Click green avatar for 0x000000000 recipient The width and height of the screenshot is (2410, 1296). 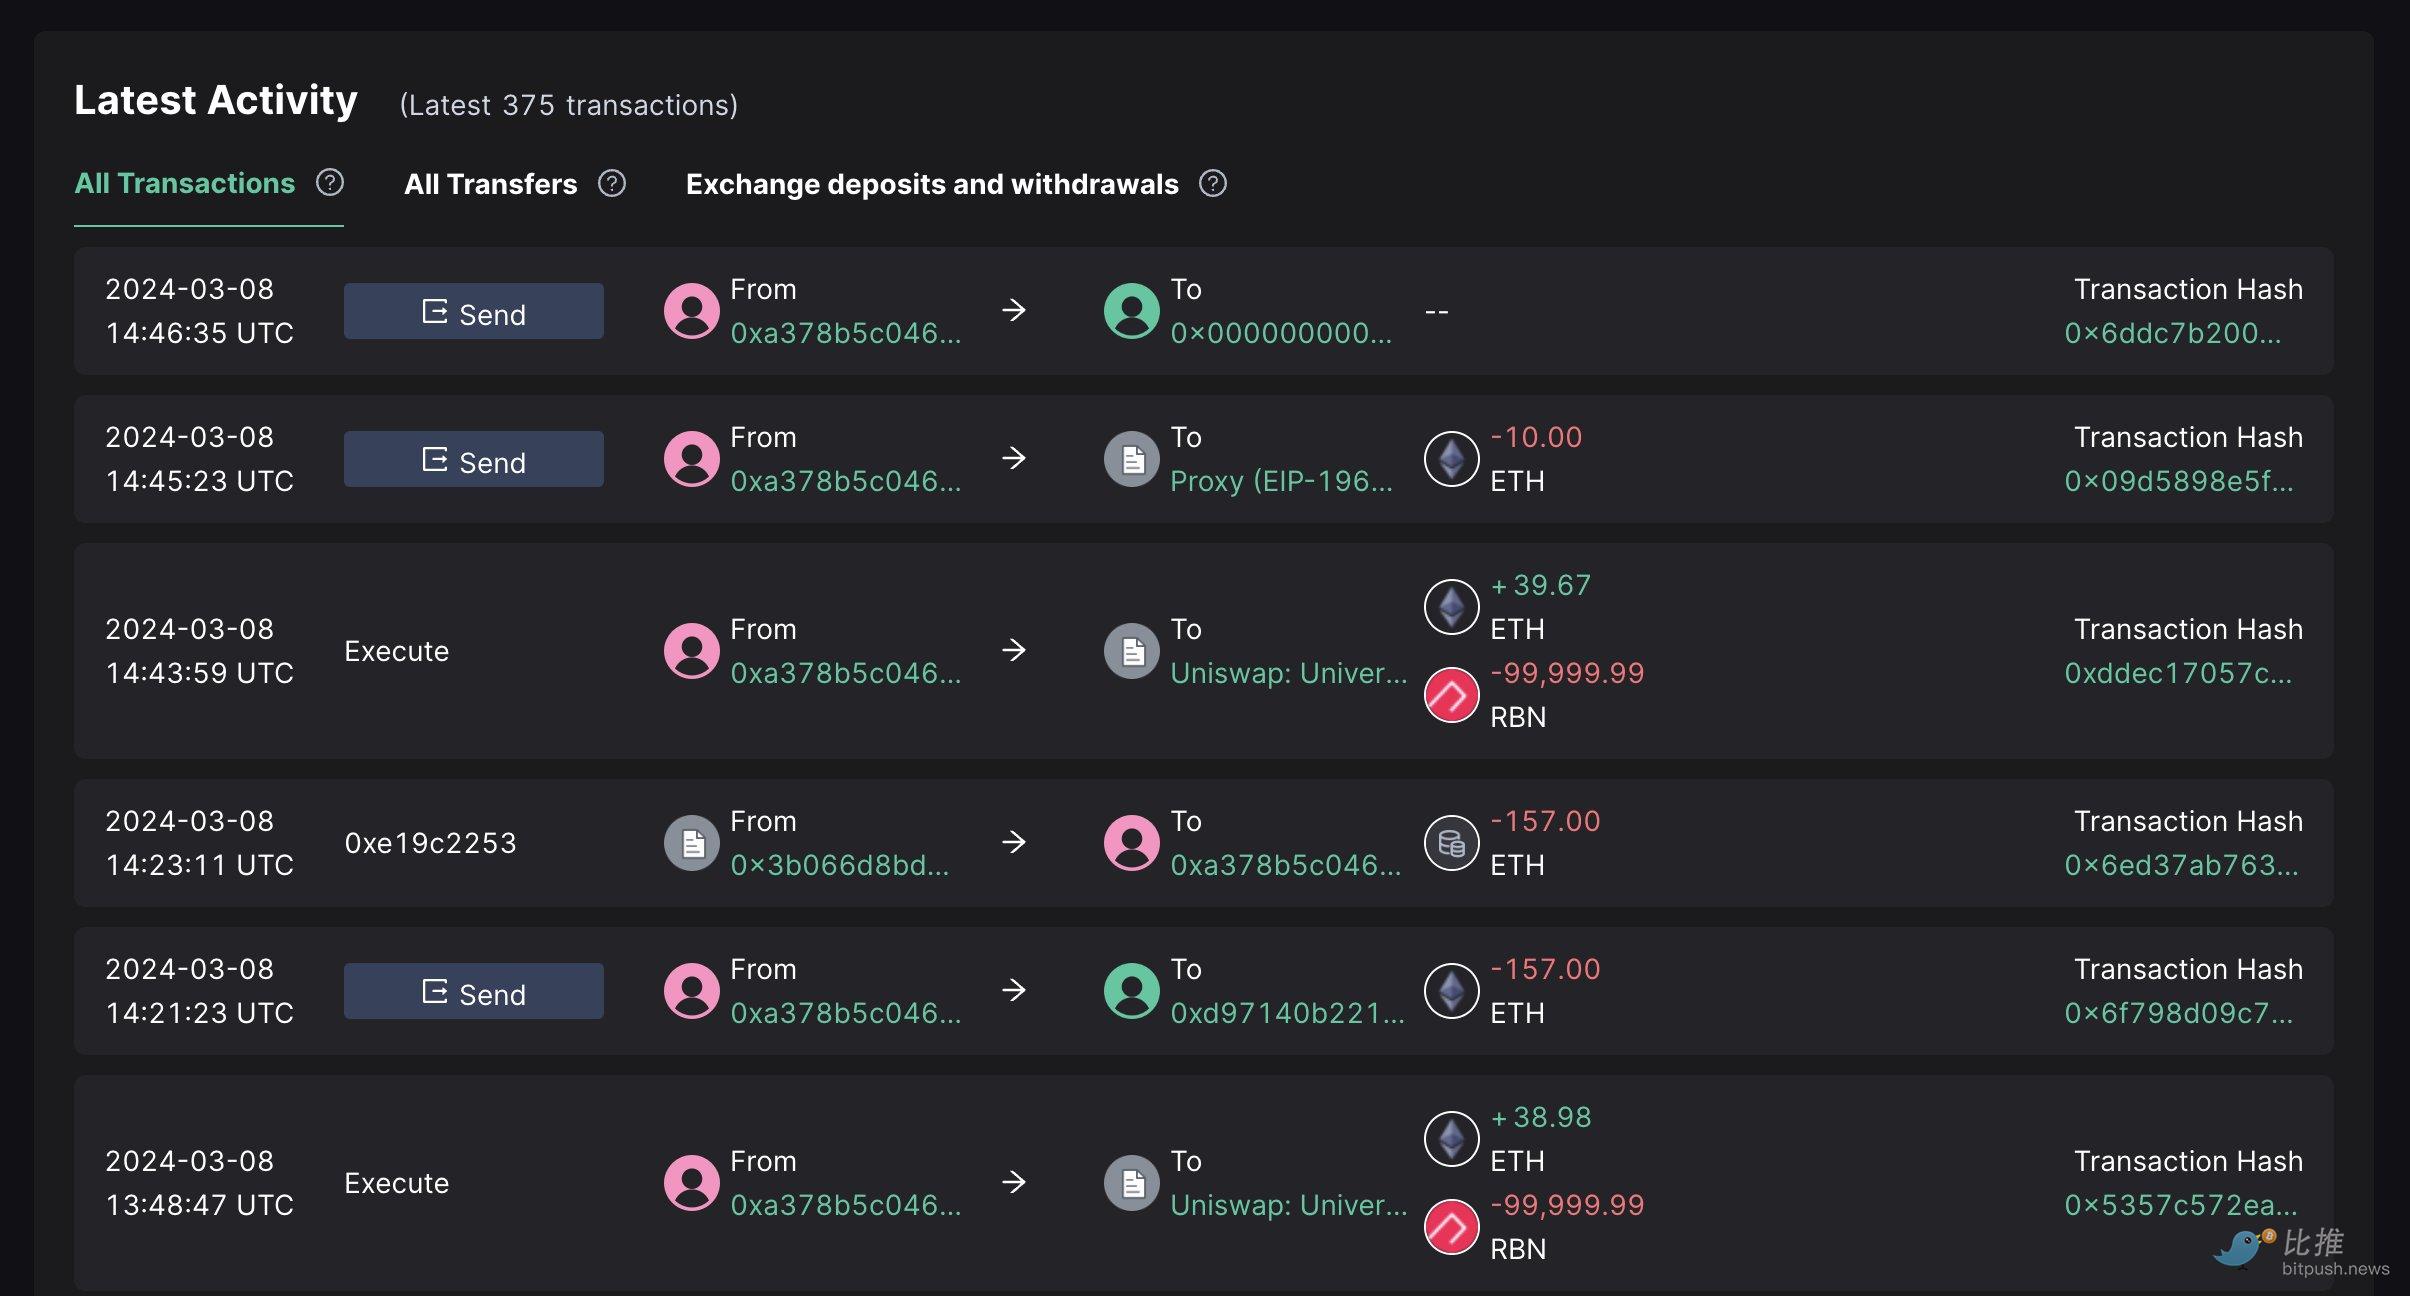click(x=1131, y=311)
